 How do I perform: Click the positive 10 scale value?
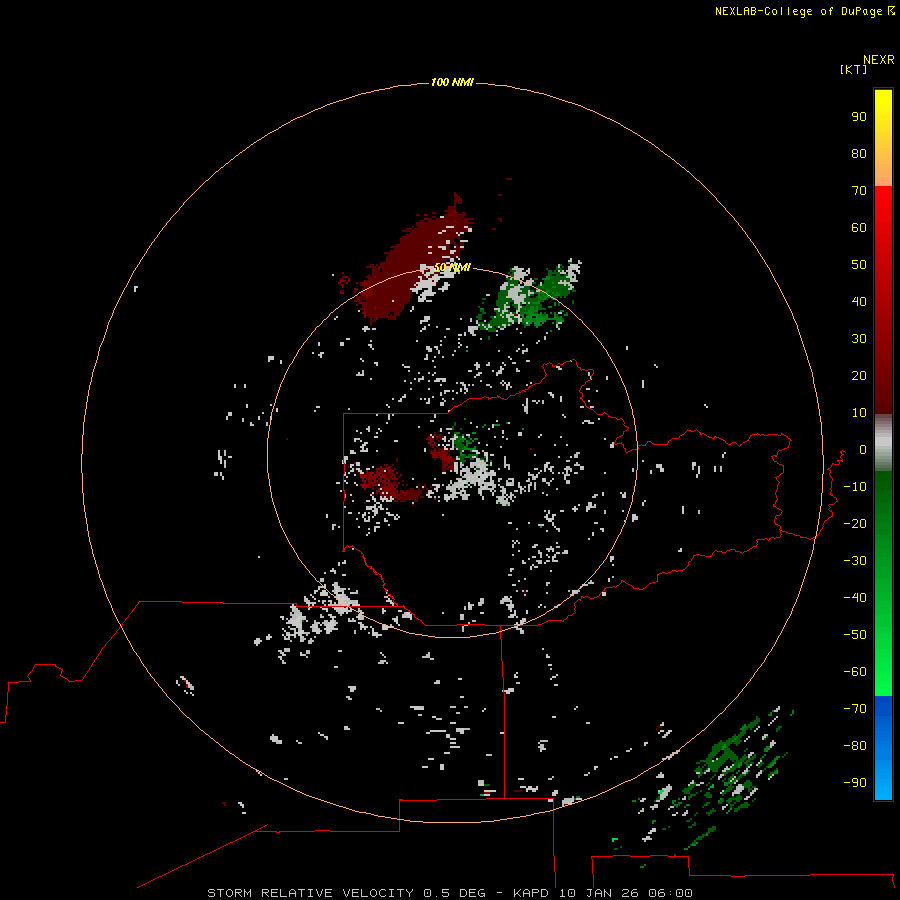[x=859, y=413]
